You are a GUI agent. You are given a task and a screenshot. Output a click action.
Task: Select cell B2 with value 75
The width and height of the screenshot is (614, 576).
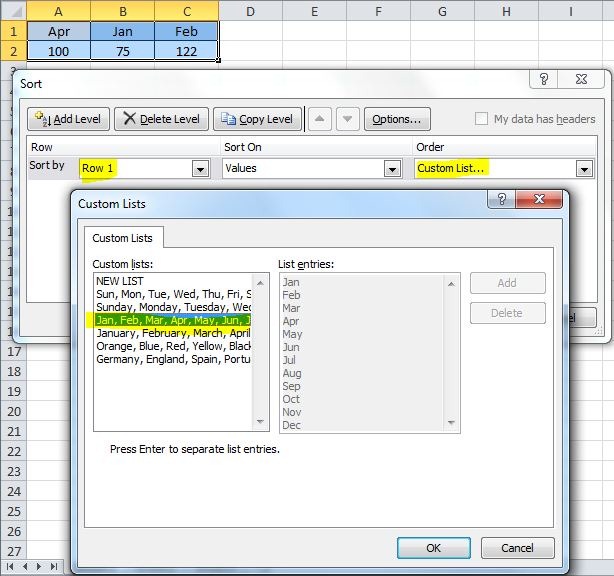pos(123,51)
